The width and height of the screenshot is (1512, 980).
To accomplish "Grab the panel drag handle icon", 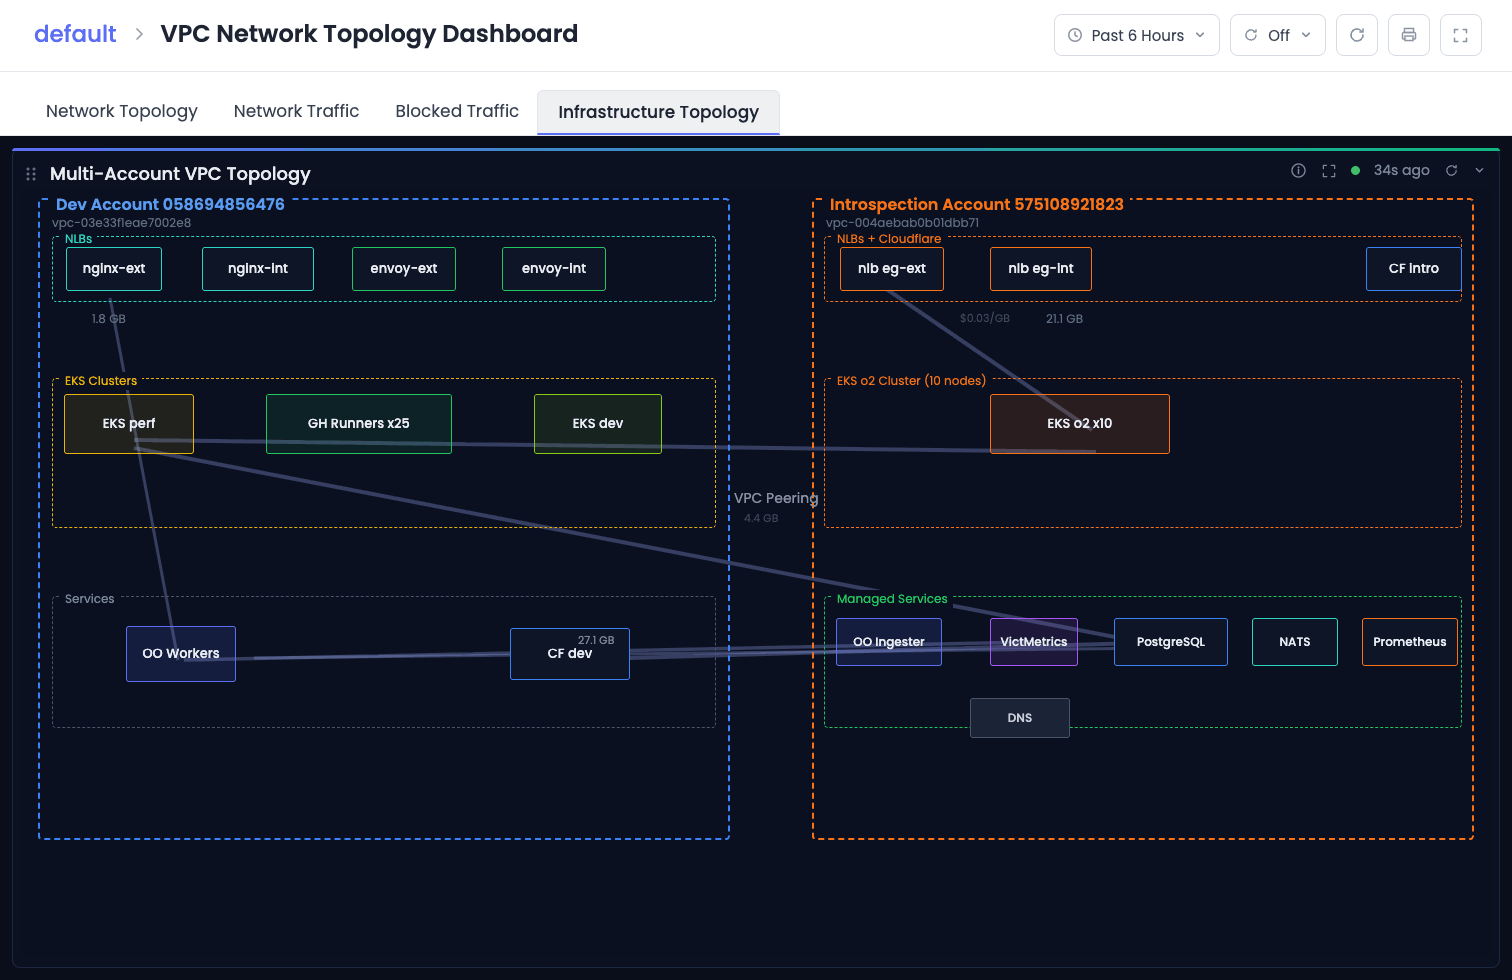I will tap(31, 174).
